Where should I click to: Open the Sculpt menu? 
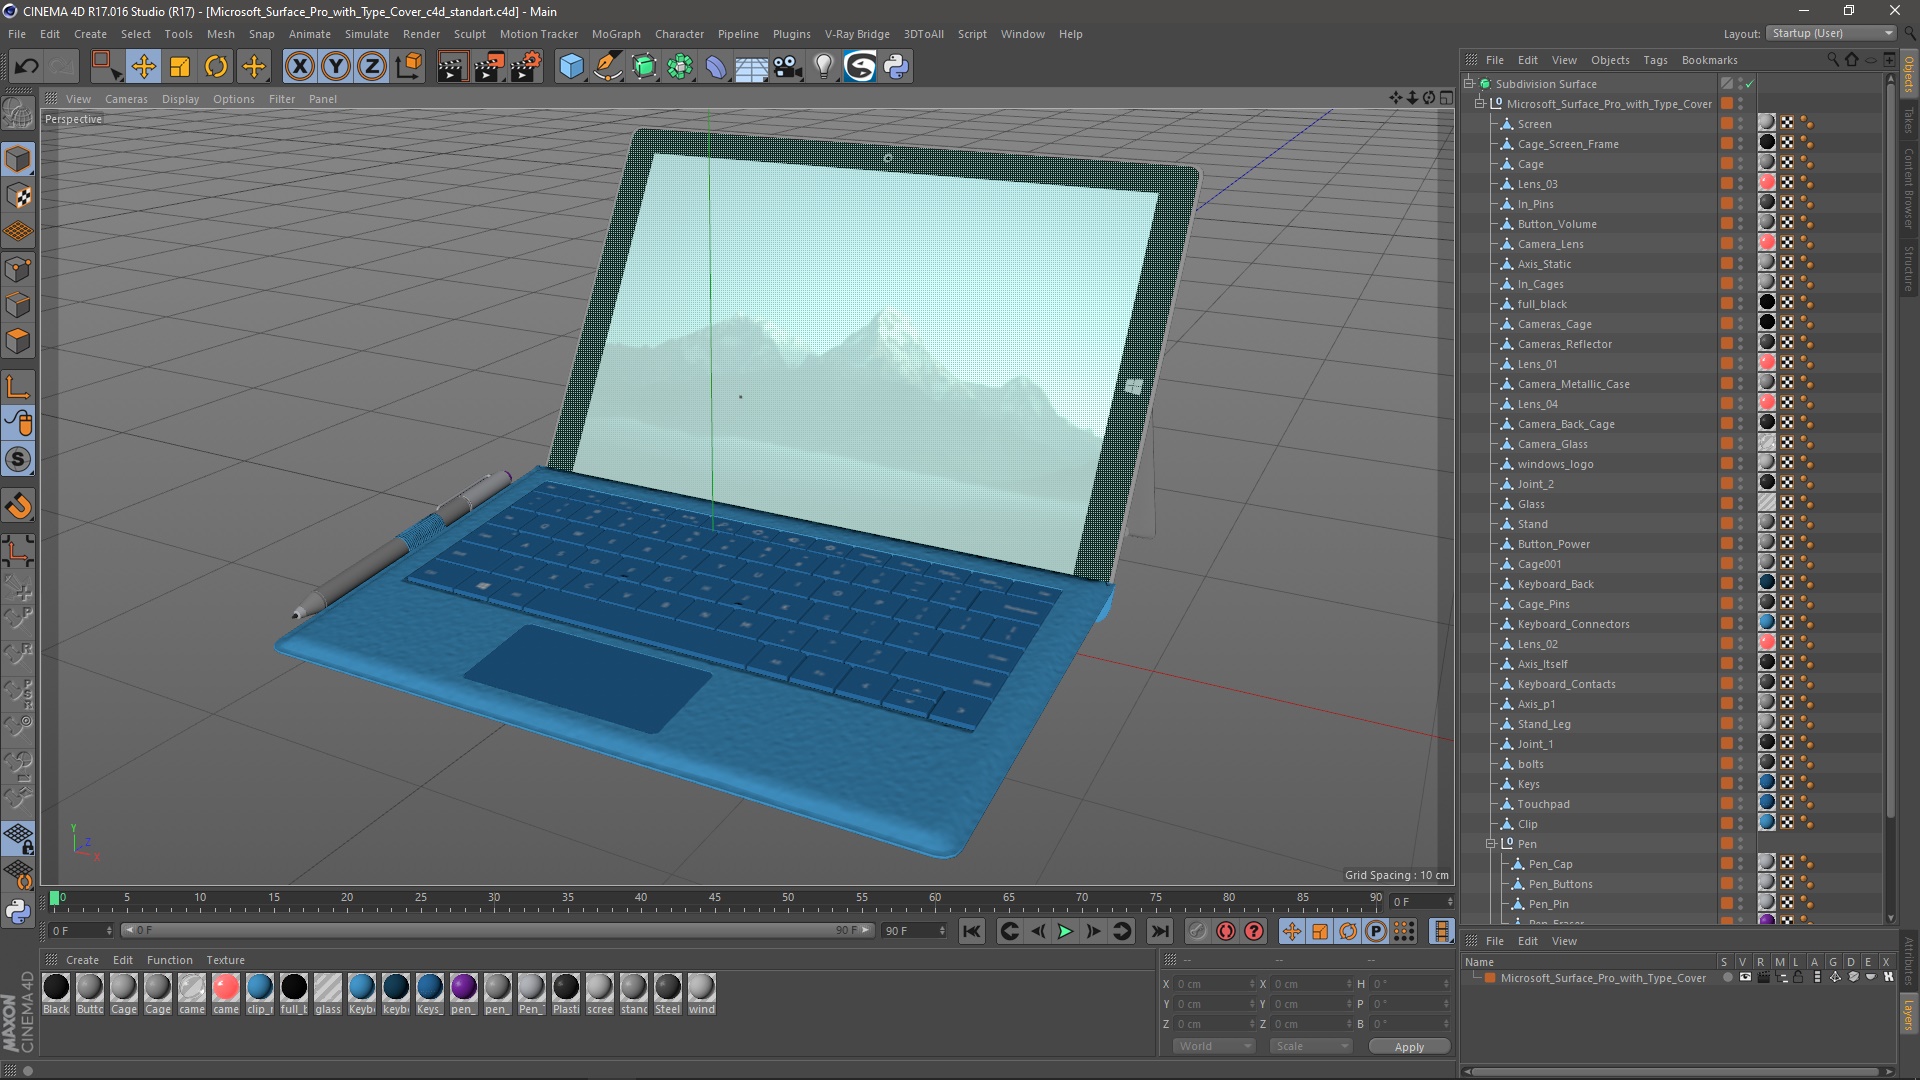(469, 34)
